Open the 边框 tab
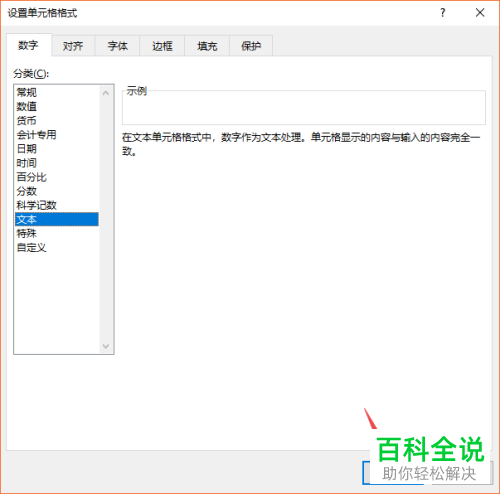 tap(162, 46)
